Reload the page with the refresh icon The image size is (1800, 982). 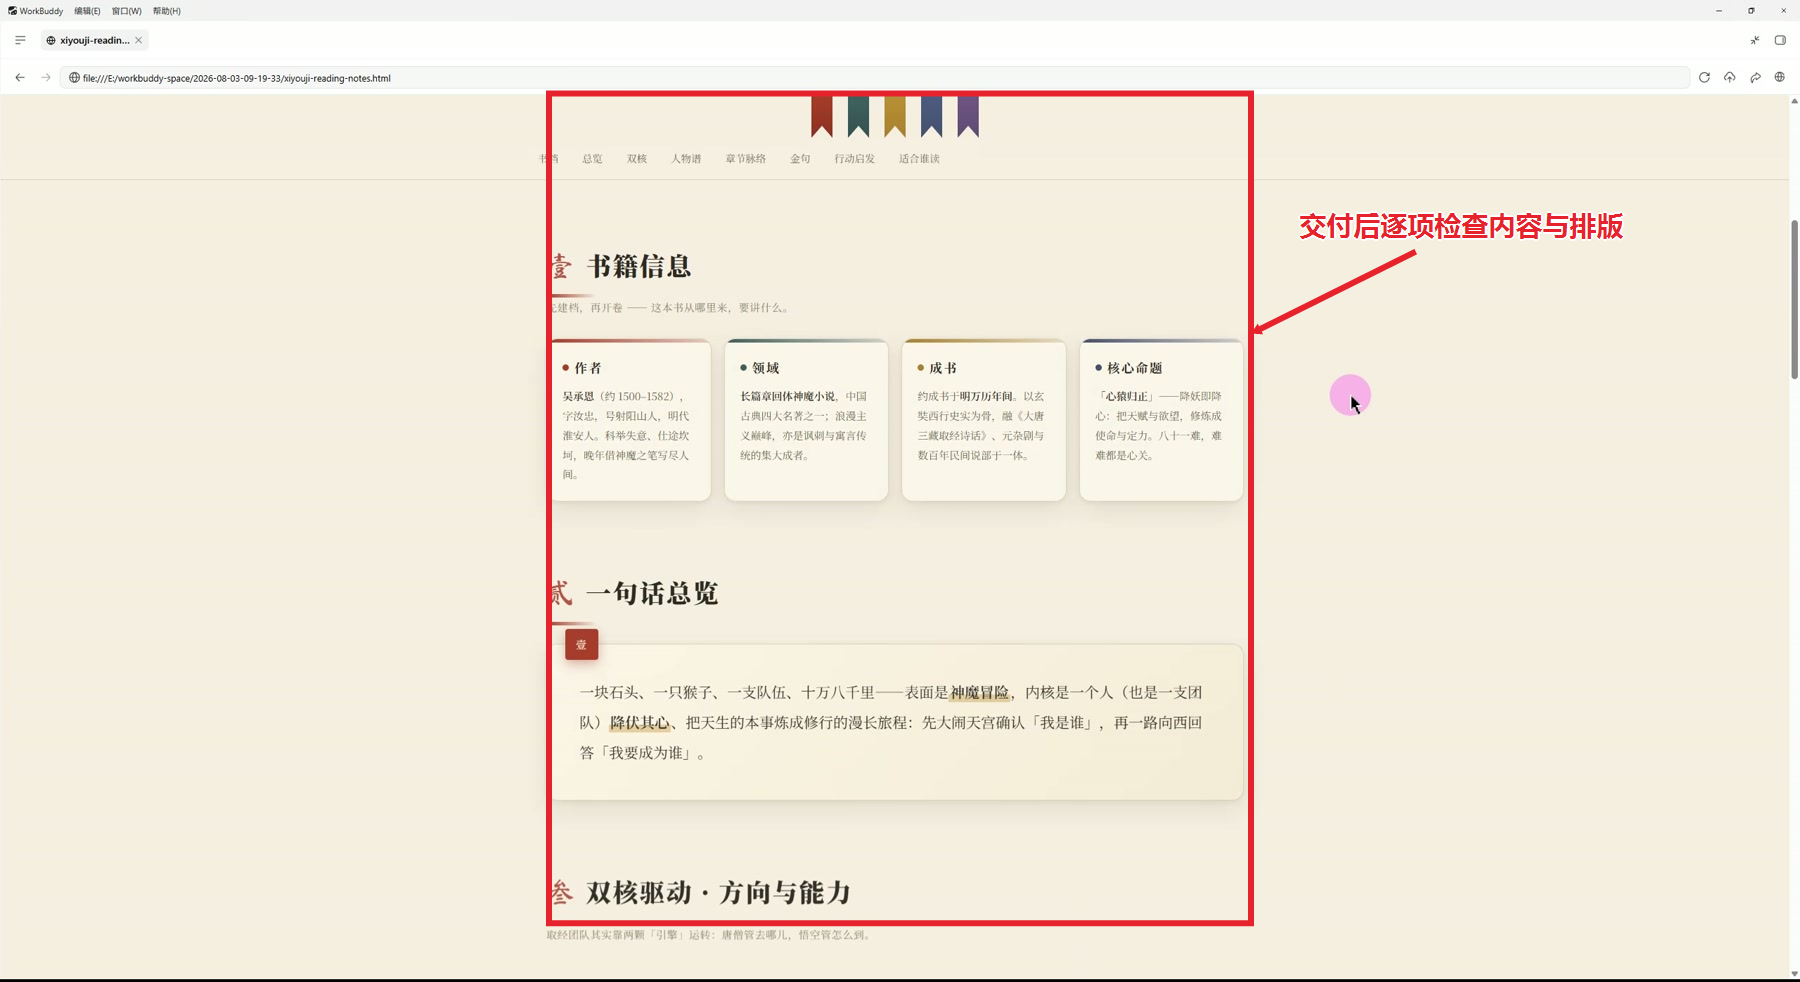[1704, 77]
